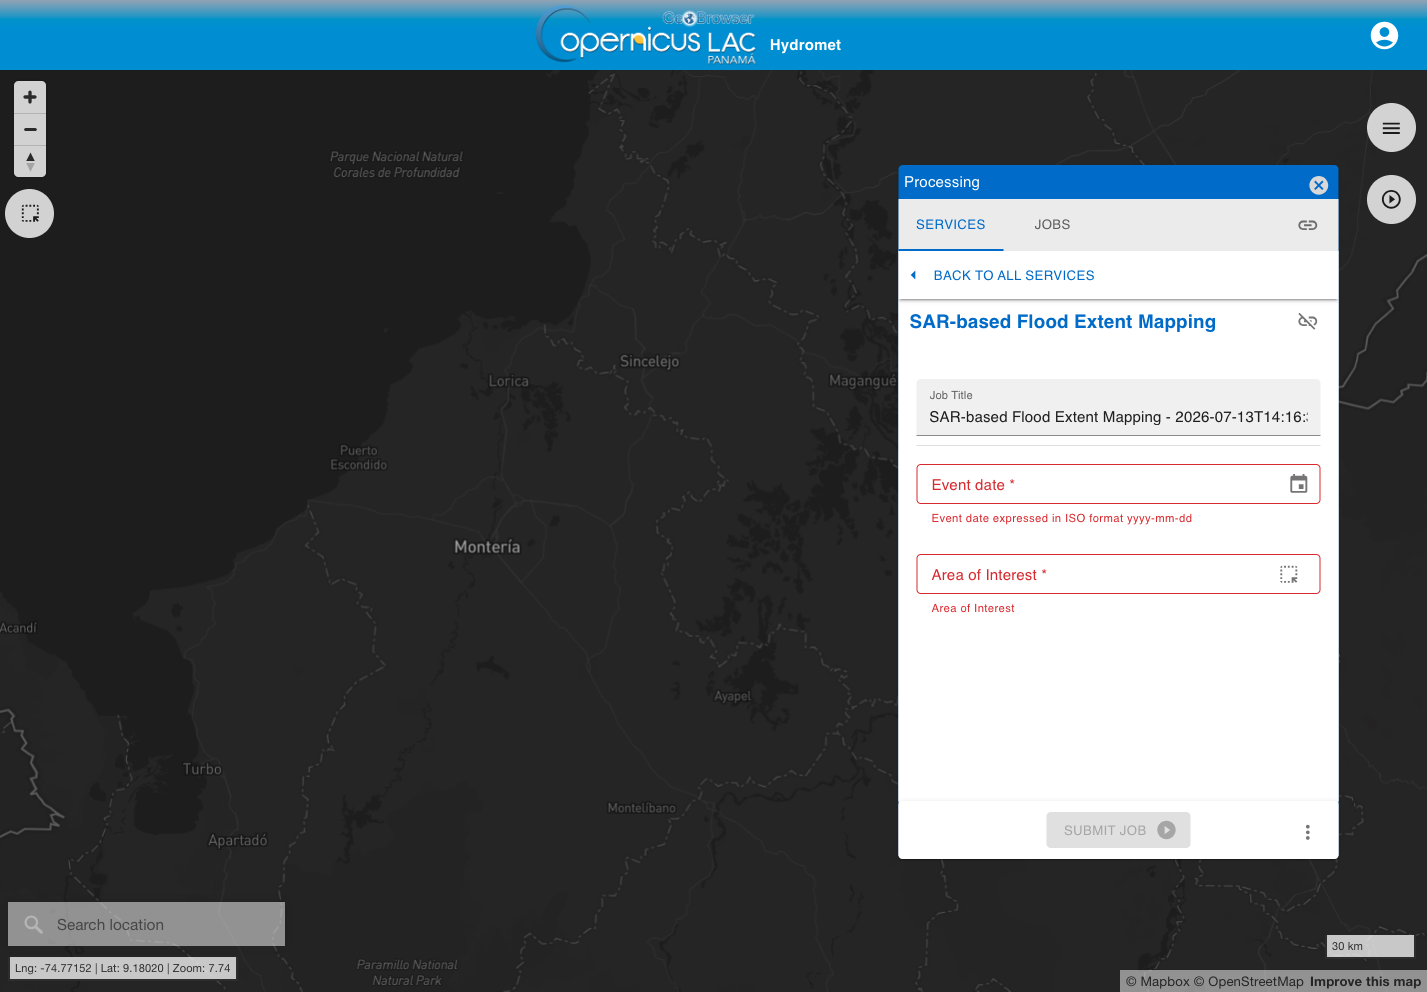Zoom in on the map

tap(30, 97)
